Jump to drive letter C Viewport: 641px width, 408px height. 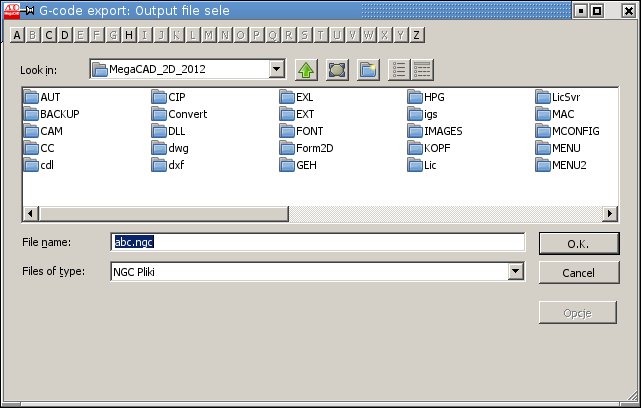[49, 35]
